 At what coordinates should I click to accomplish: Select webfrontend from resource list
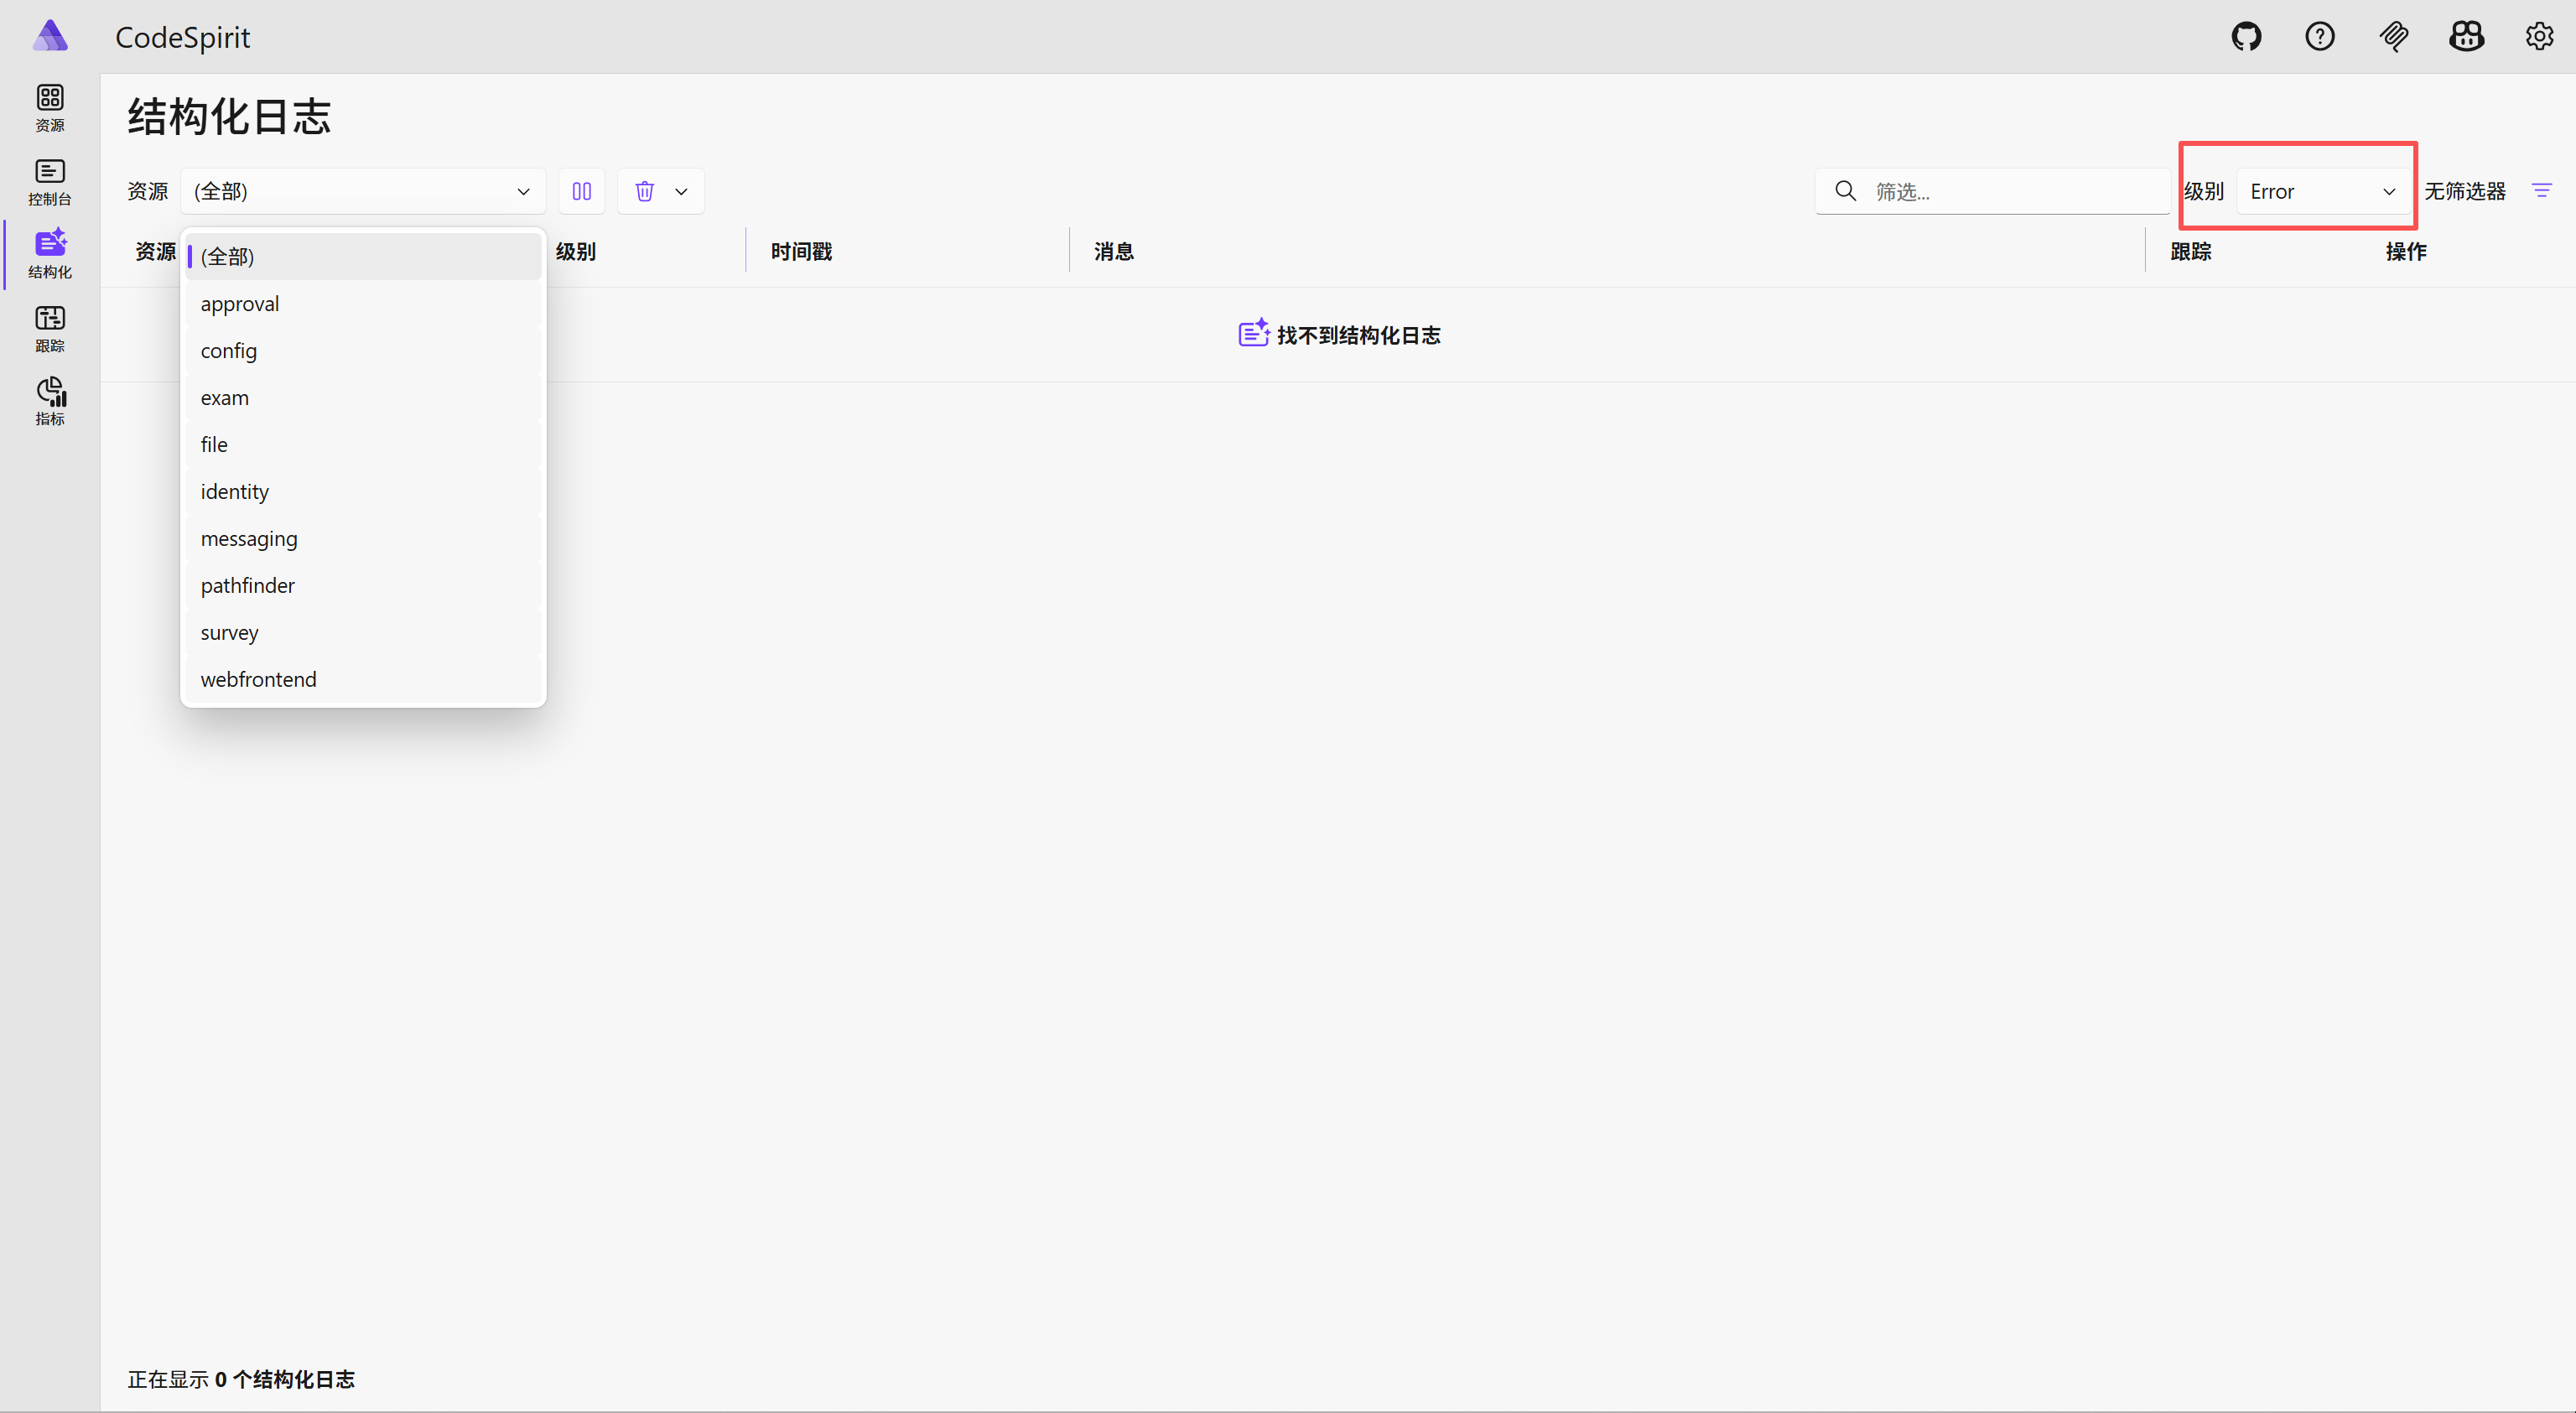click(x=259, y=679)
